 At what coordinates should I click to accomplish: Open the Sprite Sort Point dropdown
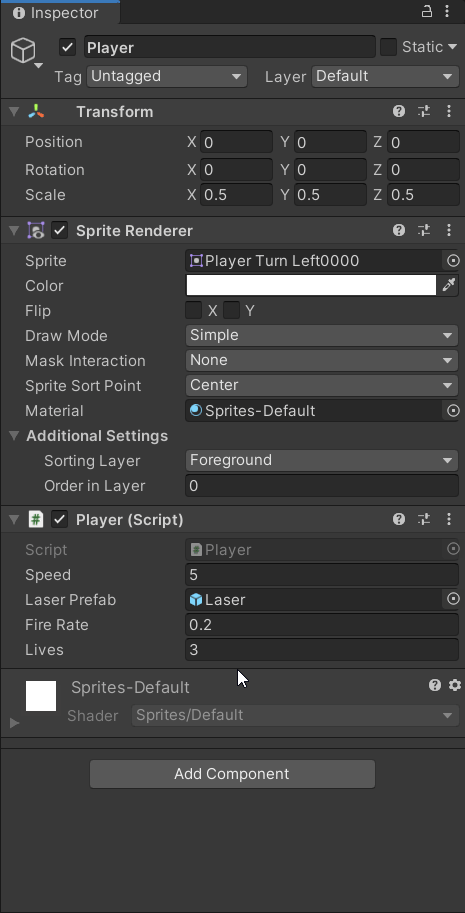[x=322, y=385]
